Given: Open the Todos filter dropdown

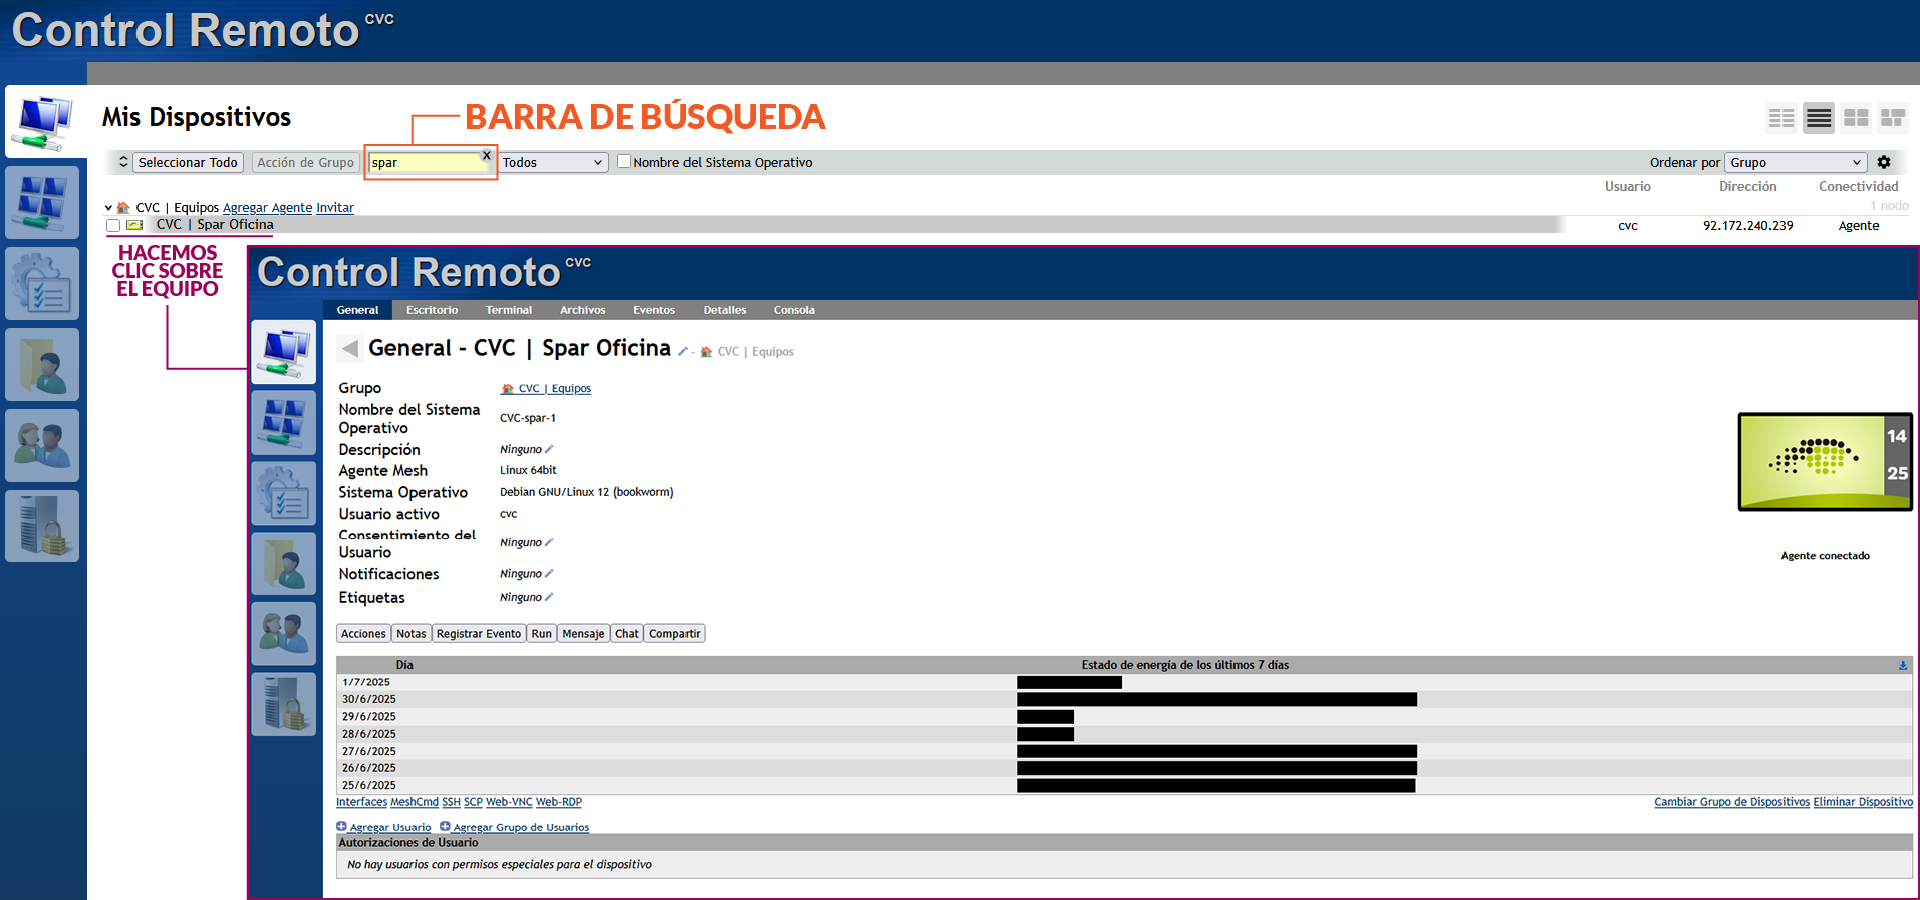Looking at the screenshot, I should point(553,162).
